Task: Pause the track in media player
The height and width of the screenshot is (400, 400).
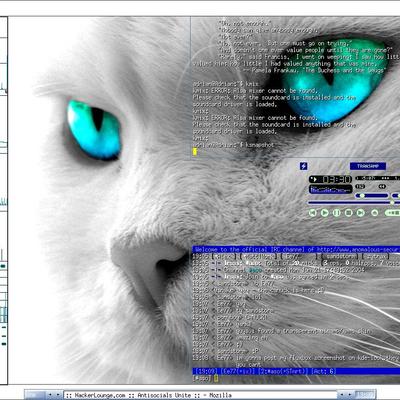Action: tap(337, 213)
